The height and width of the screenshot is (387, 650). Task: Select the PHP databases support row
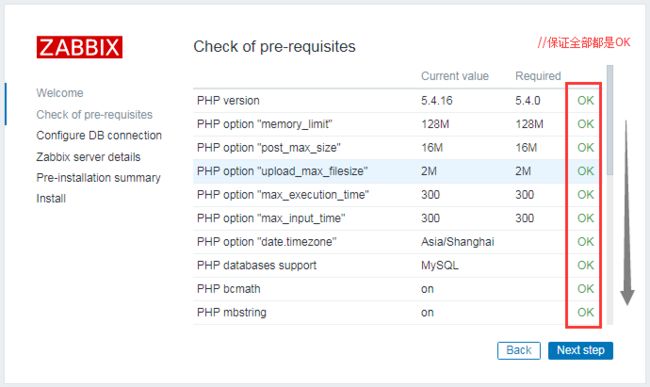pos(395,266)
